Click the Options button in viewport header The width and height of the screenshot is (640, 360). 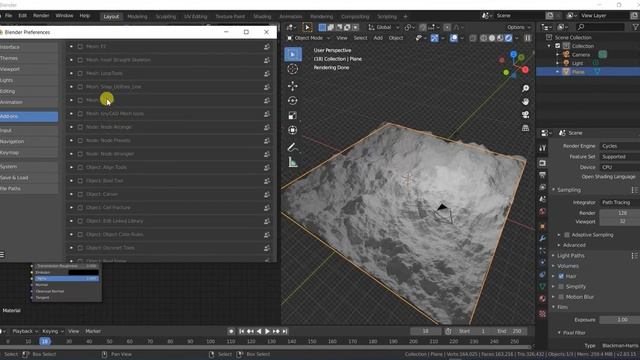point(518,27)
